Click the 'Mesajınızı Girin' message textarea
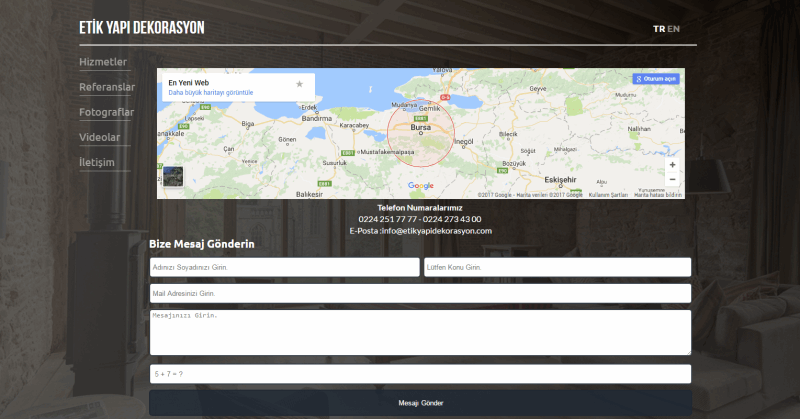800x419 pixels. click(420, 332)
